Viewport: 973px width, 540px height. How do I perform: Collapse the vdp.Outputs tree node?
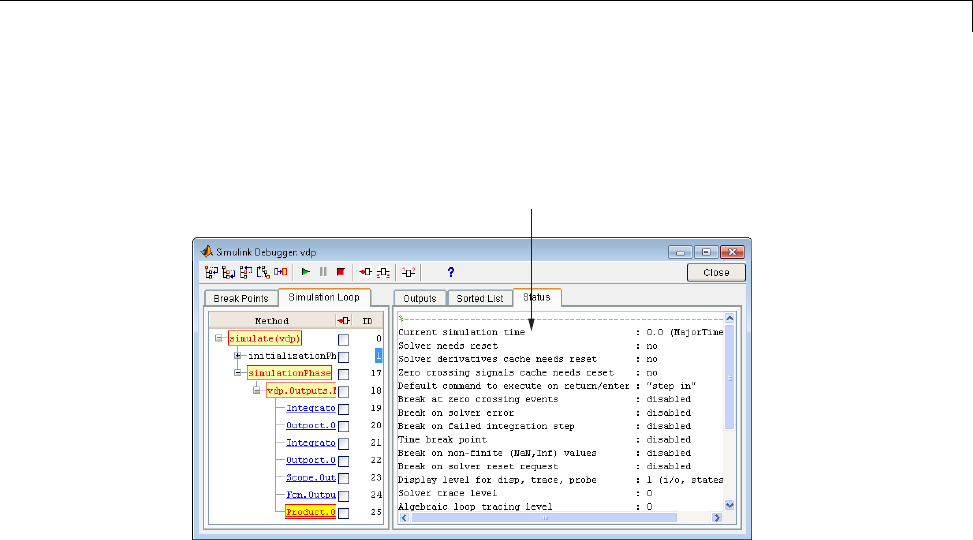pos(256,390)
